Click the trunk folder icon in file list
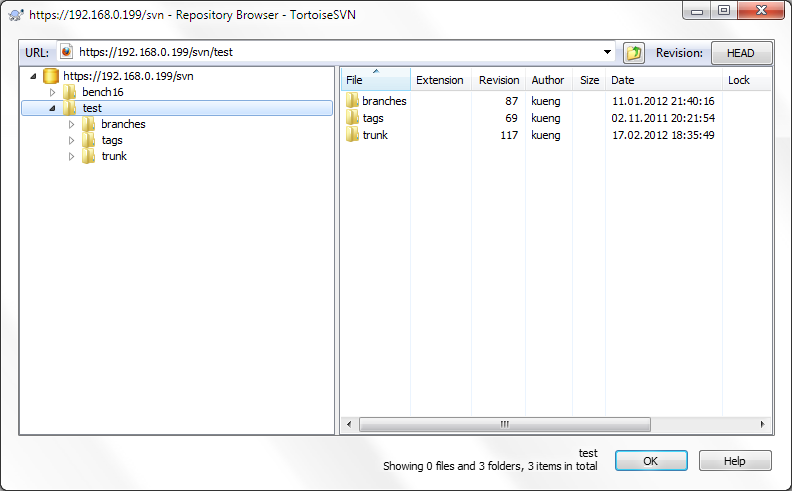Screen dimensions: 792x491 352,135
